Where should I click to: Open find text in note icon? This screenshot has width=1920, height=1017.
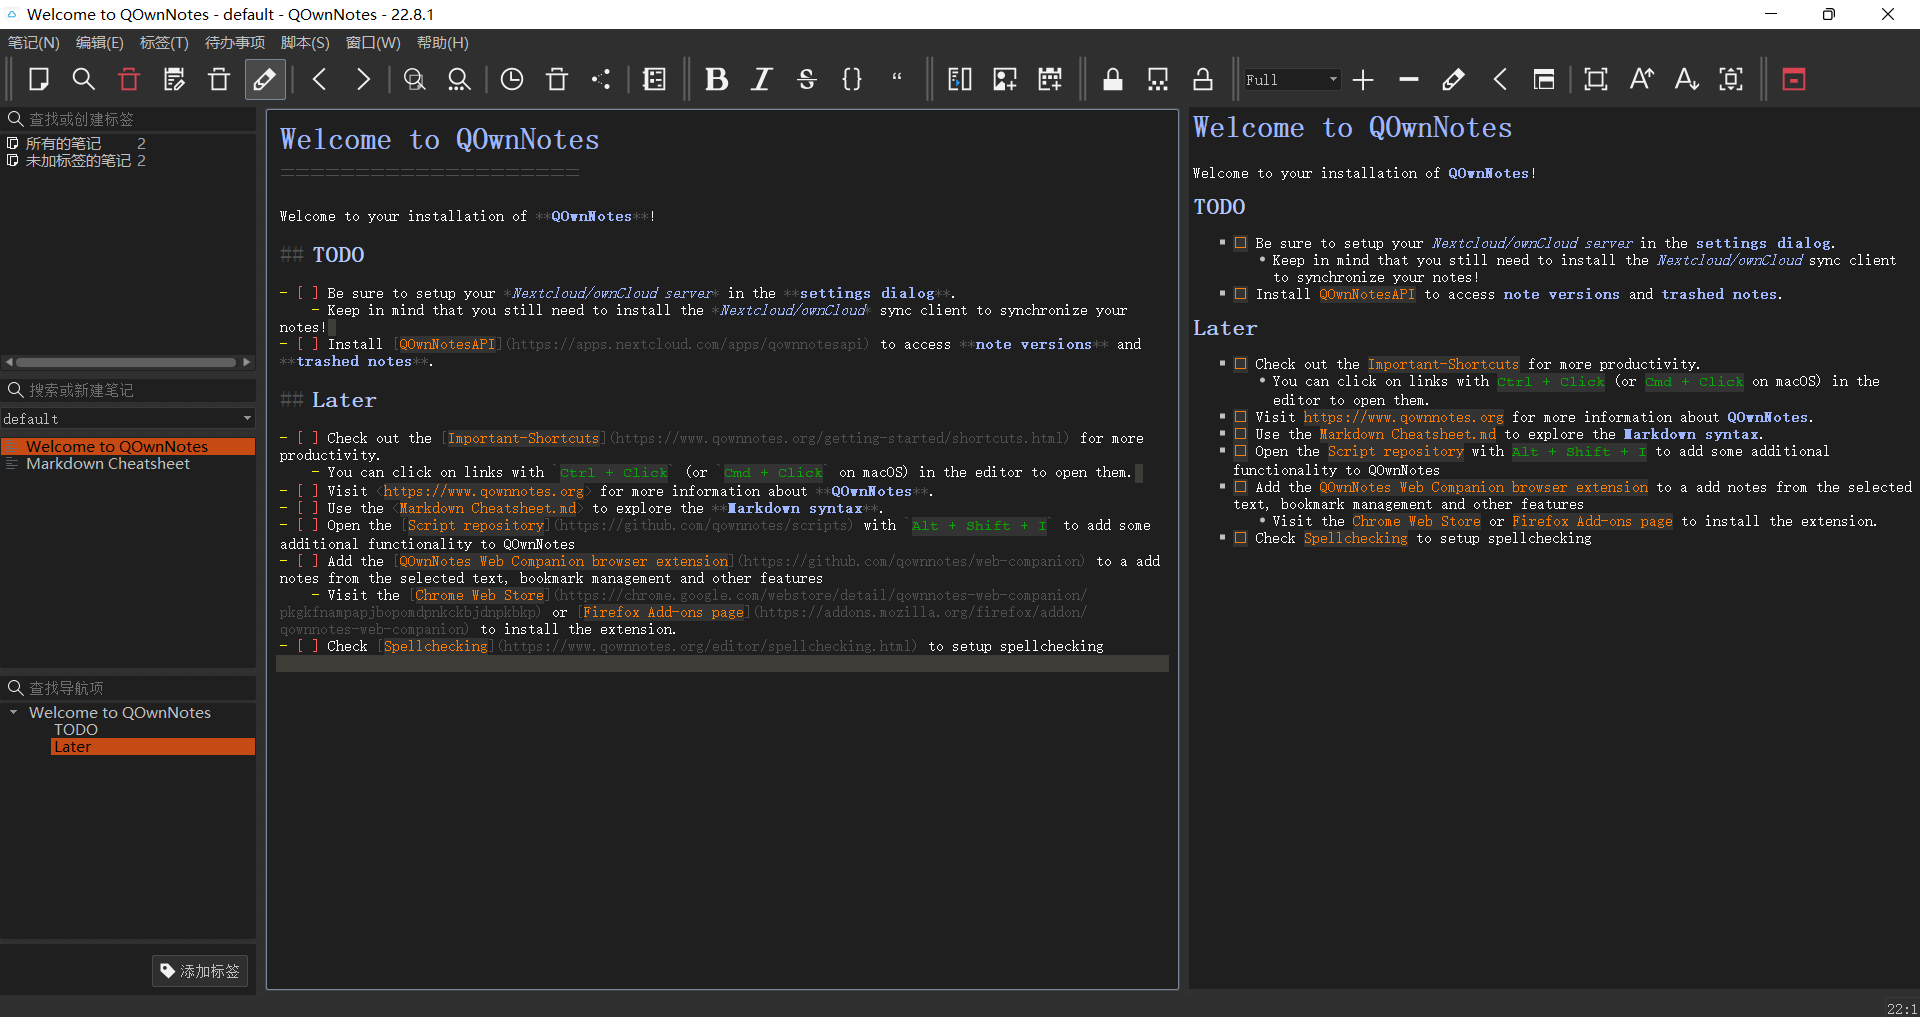pyautogui.click(x=414, y=79)
